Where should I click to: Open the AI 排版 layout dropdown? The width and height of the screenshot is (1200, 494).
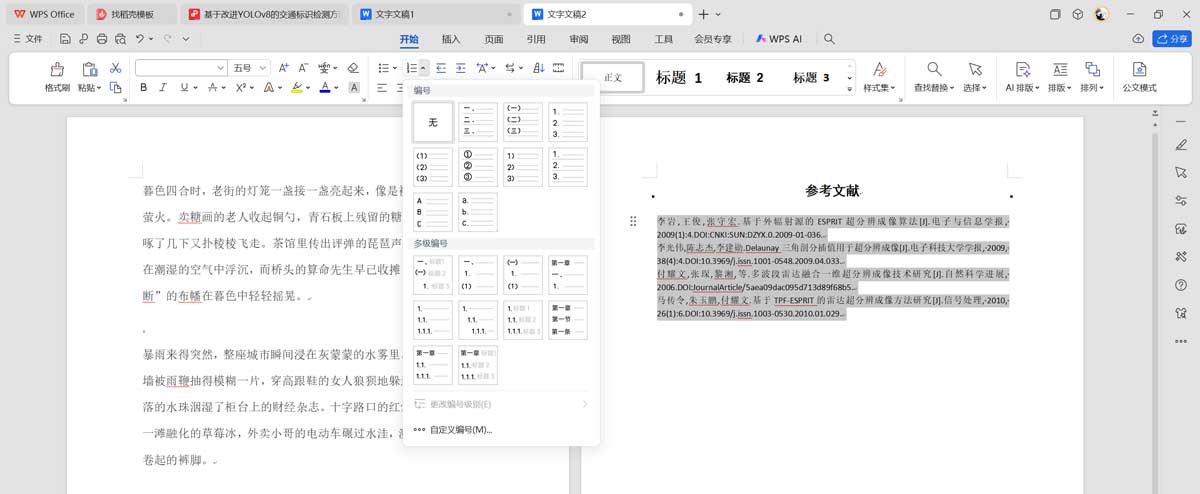[x=1022, y=88]
